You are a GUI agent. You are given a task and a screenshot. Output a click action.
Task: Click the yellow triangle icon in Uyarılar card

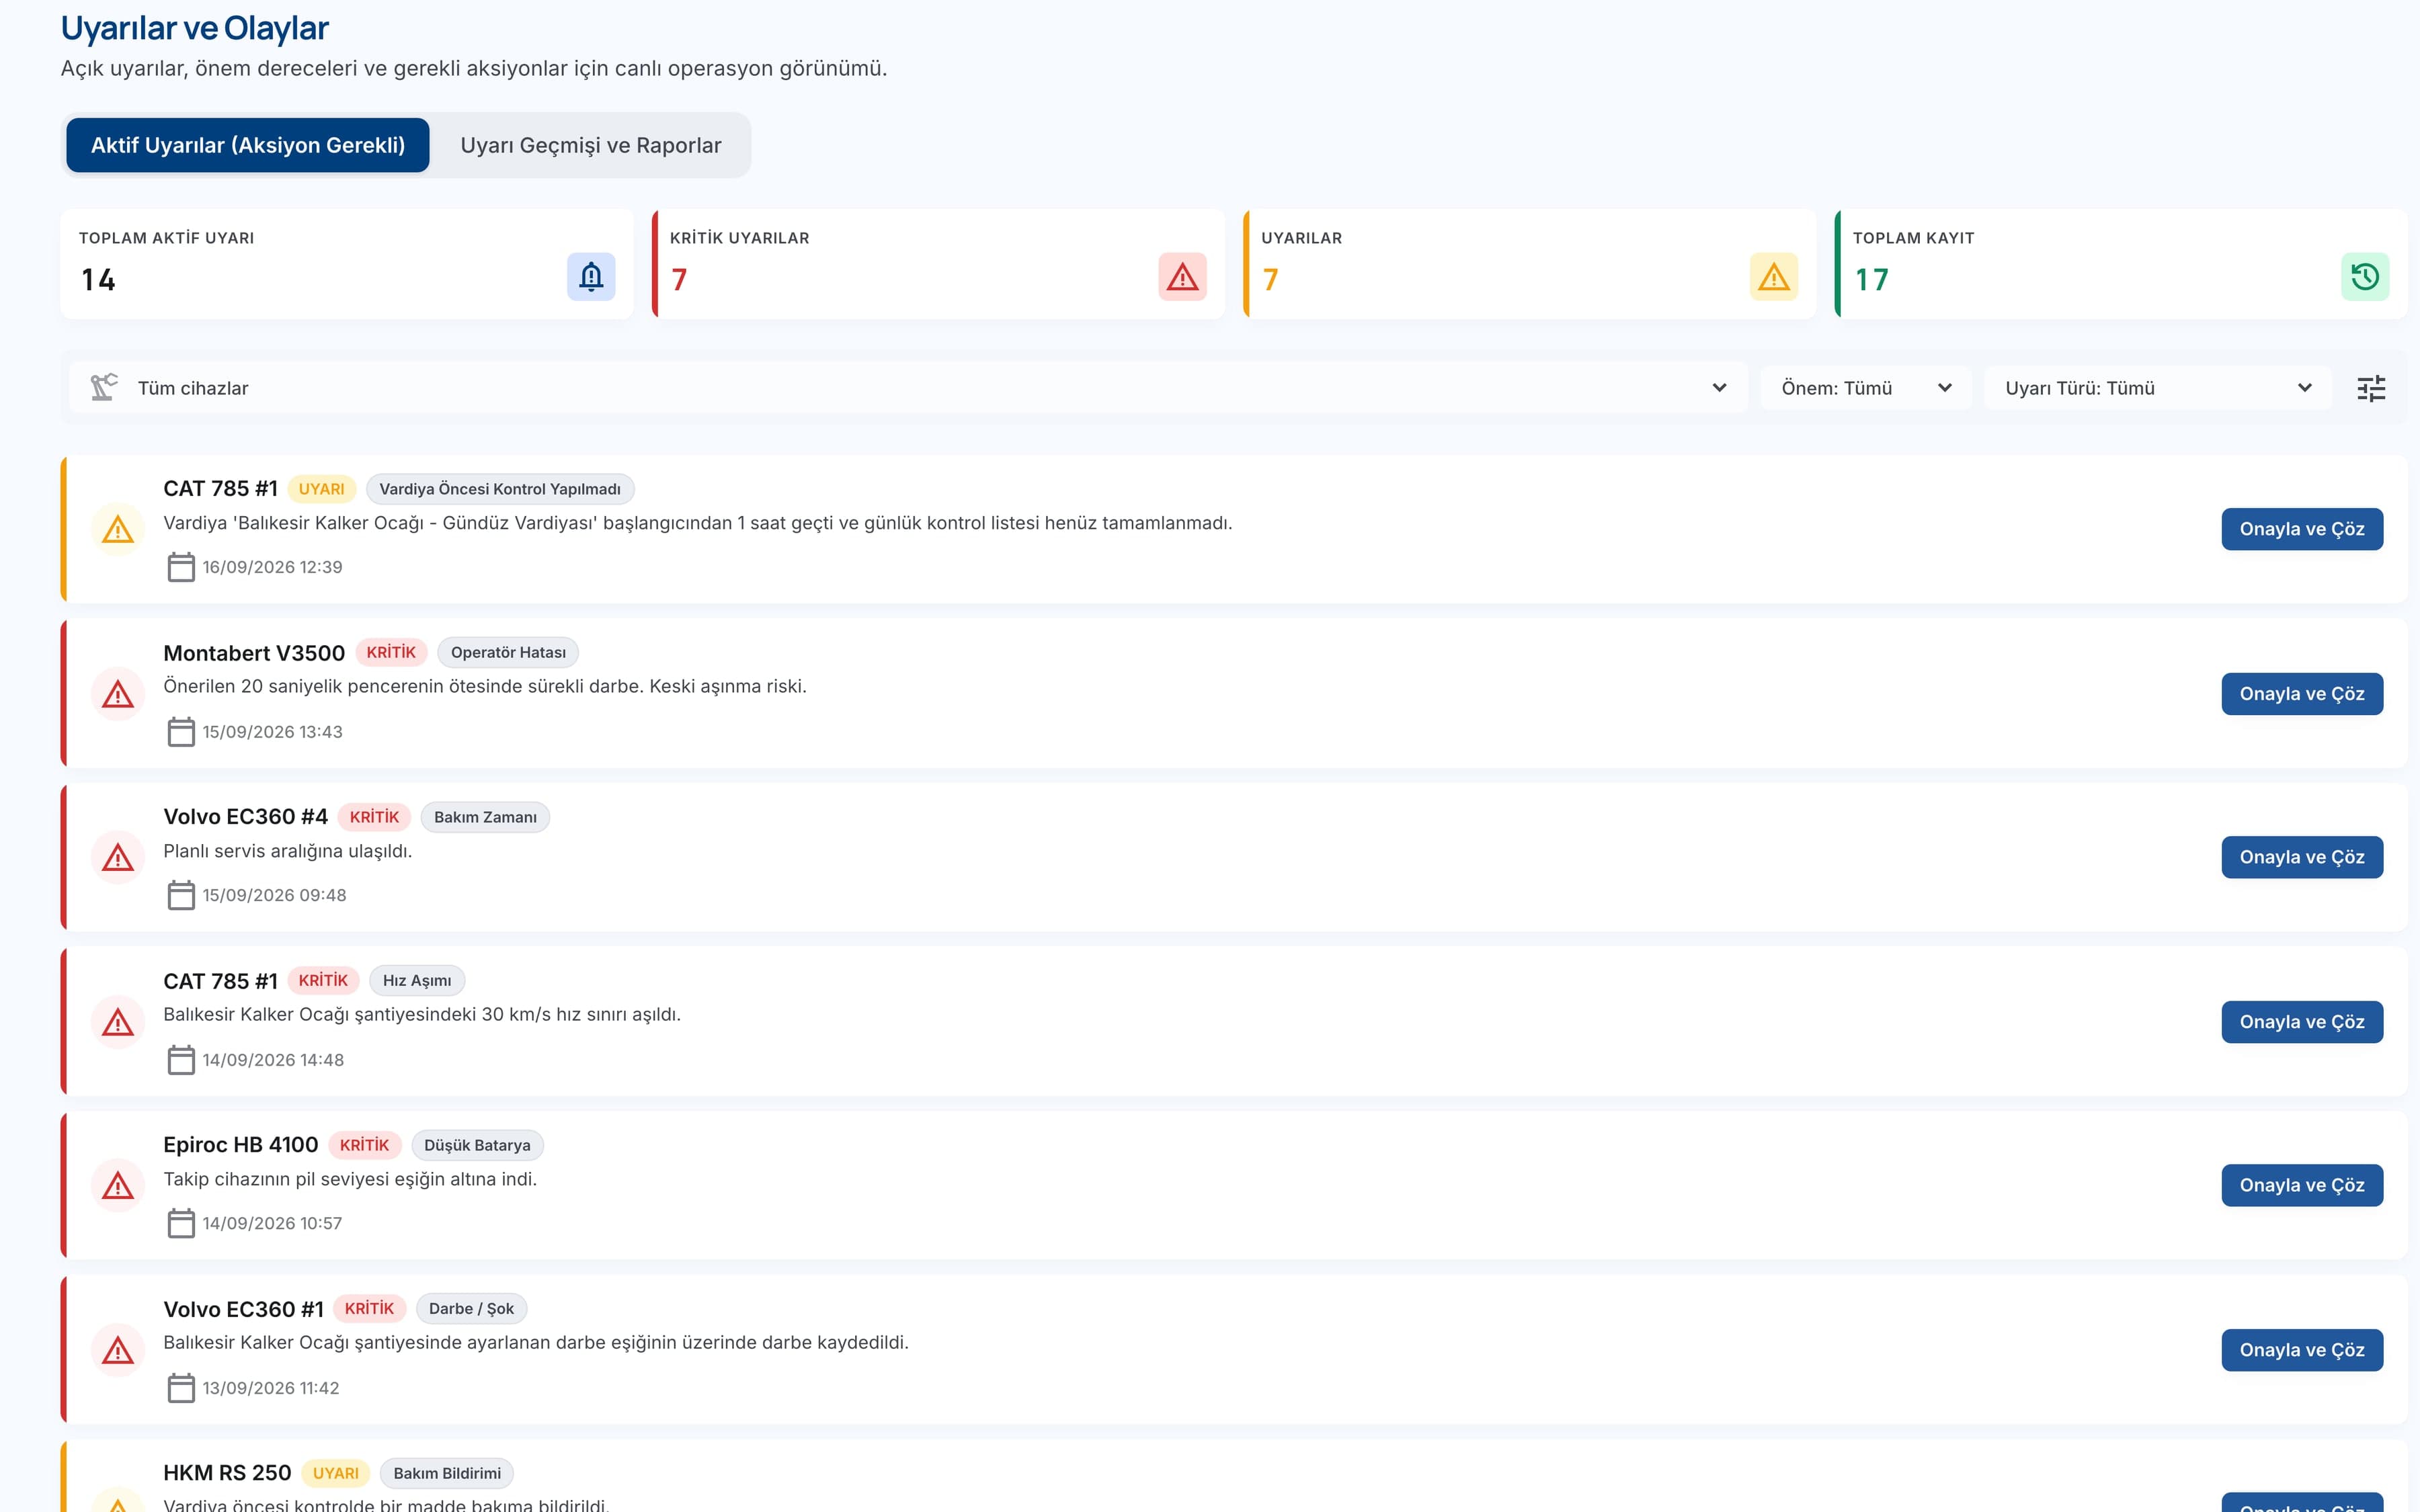(x=1773, y=277)
